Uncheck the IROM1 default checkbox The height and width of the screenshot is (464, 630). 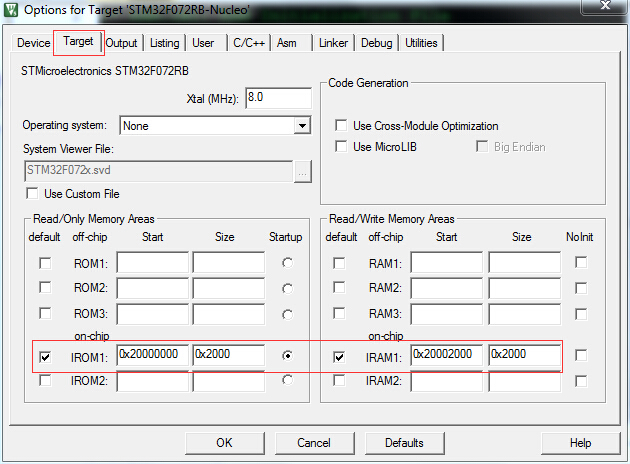coord(45,357)
